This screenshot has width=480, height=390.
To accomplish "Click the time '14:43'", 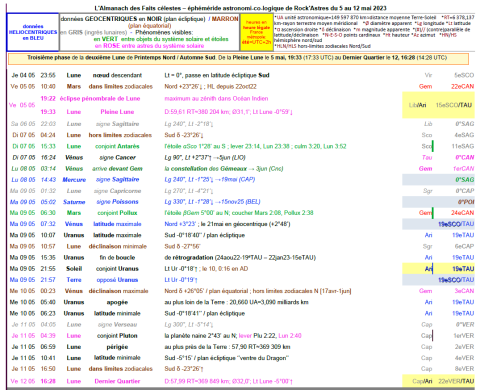I will tap(48, 180).
